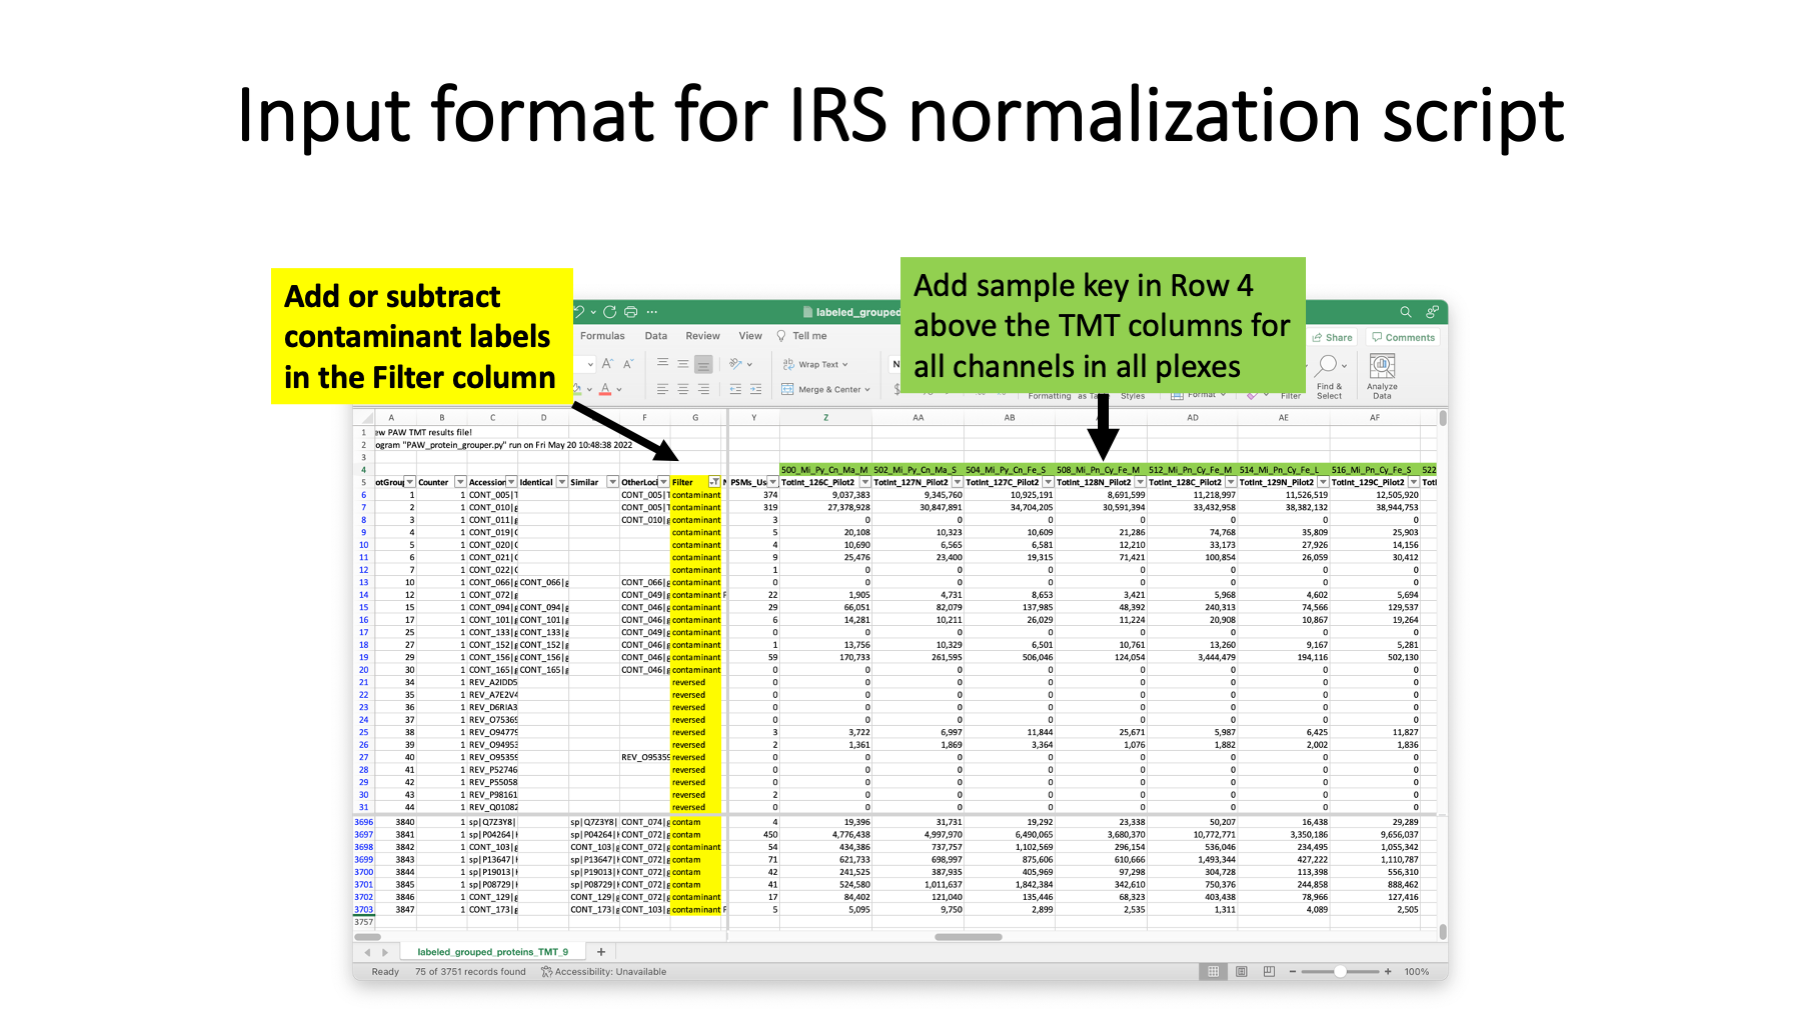The width and height of the screenshot is (1801, 1013).
Task: Click the Undo icon in the title bar
Action: (x=579, y=312)
